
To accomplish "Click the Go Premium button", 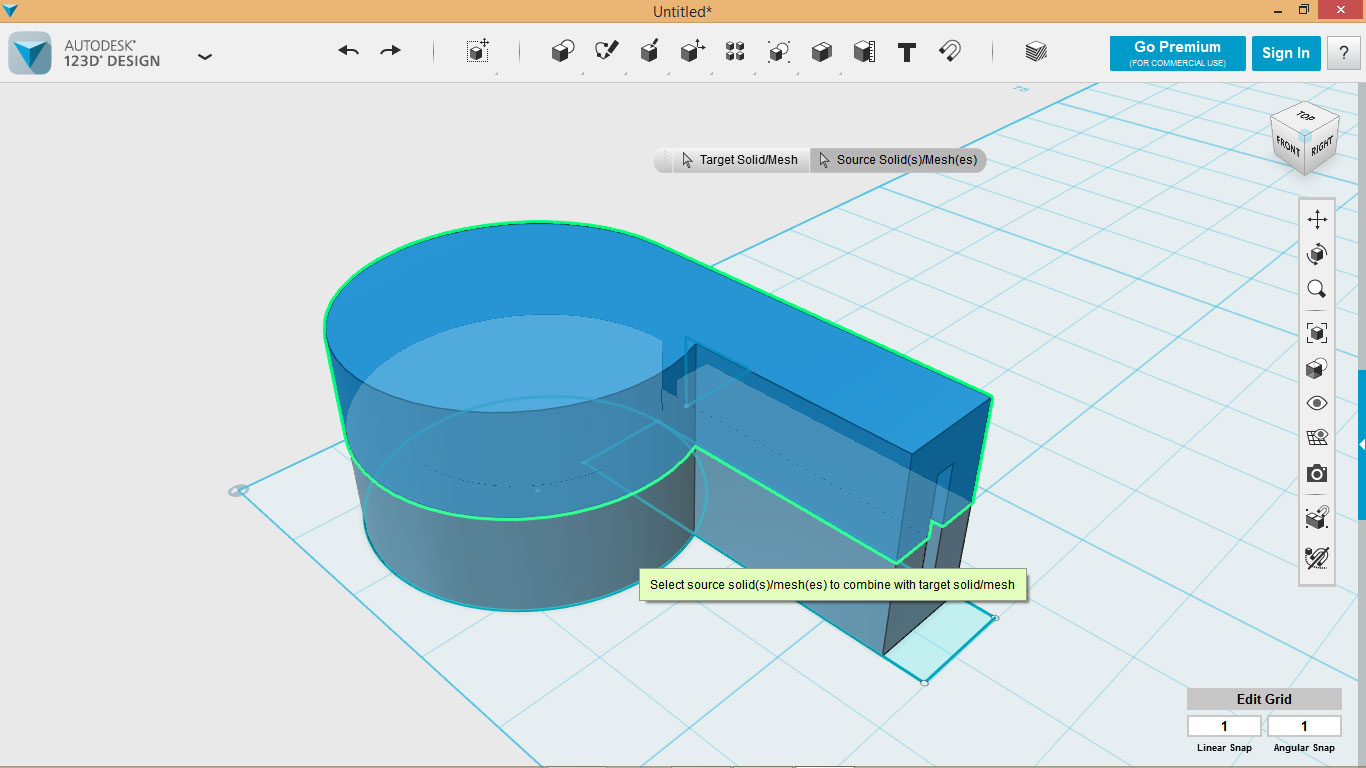I will [x=1177, y=53].
